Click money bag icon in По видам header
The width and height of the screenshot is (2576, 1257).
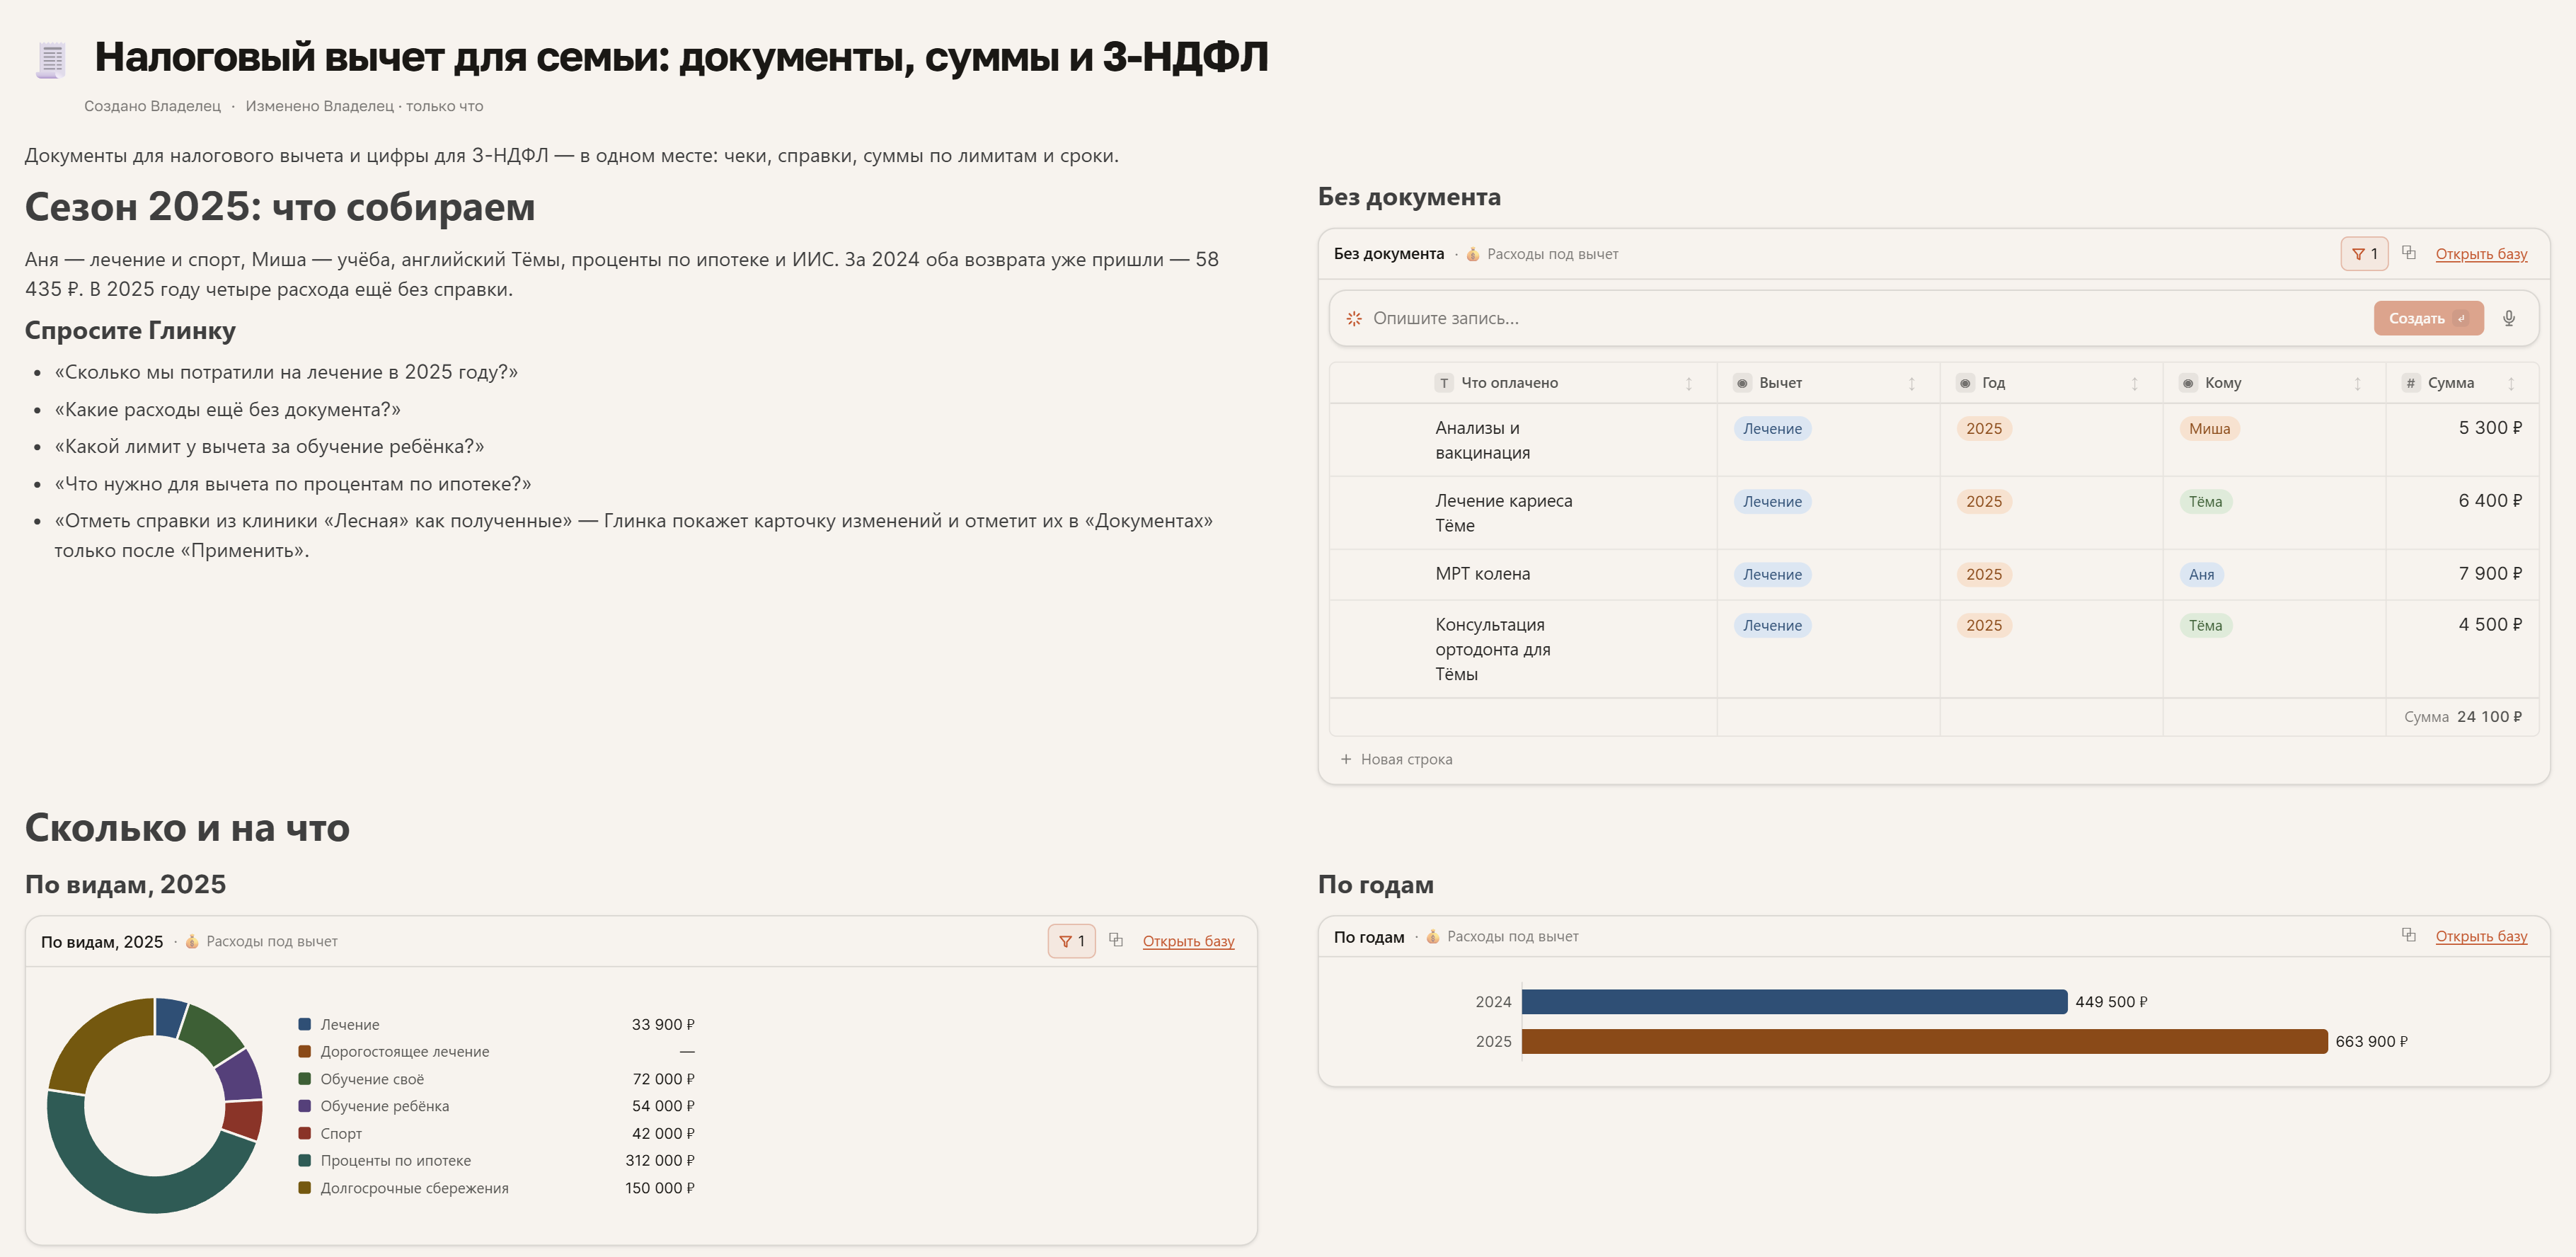192,941
